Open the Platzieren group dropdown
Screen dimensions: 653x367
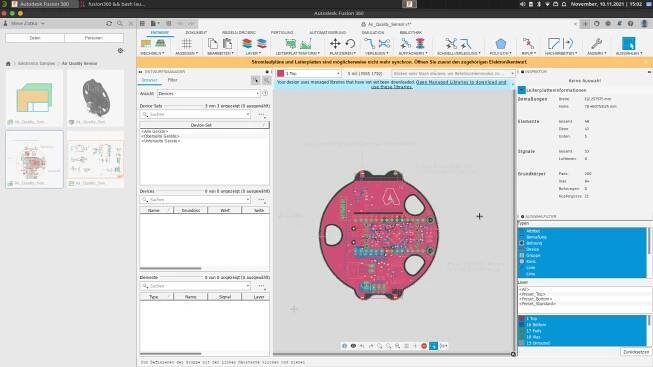click(342, 53)
